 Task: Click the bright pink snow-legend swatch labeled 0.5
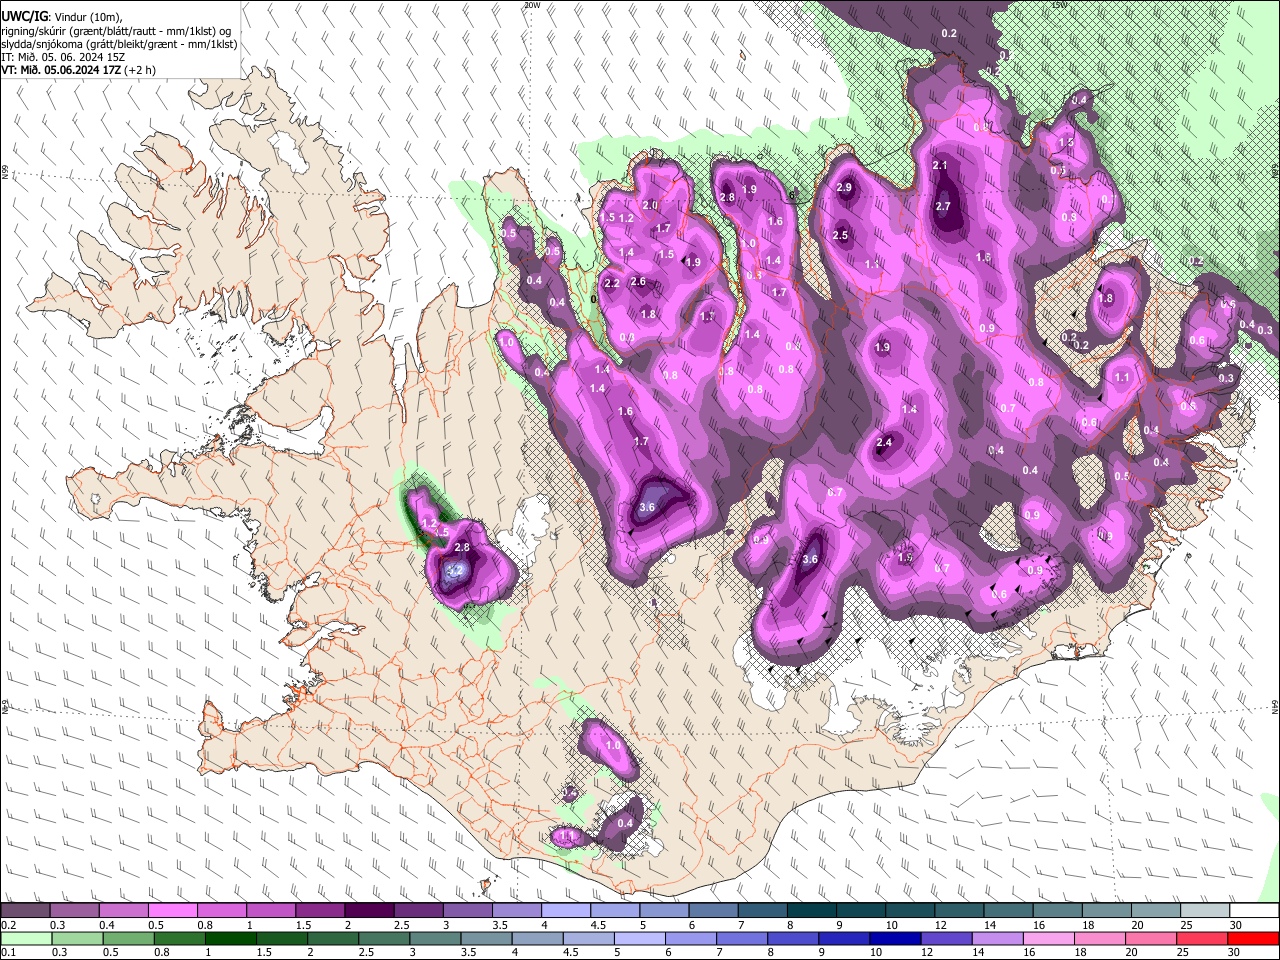point(172,911)
